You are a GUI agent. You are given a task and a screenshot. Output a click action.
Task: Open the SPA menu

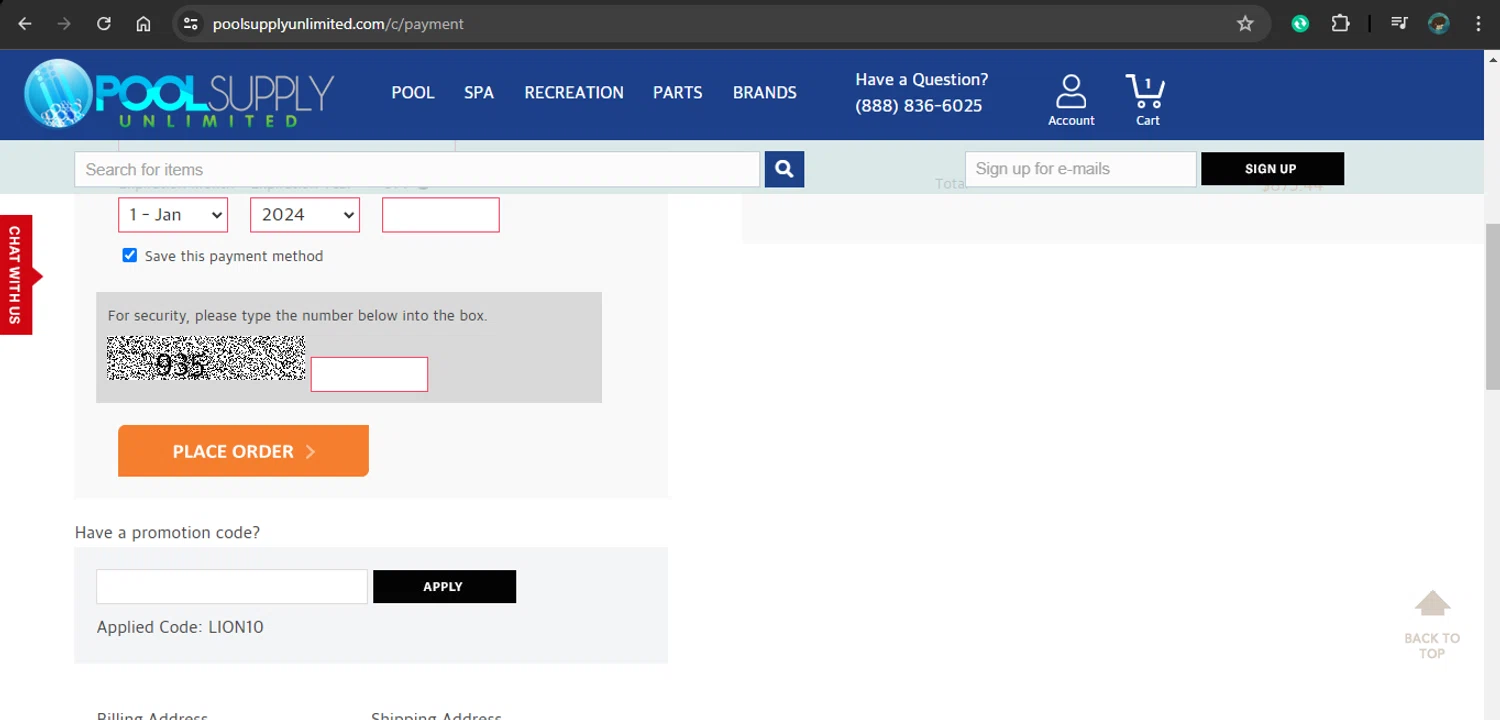tap(479, 92)
